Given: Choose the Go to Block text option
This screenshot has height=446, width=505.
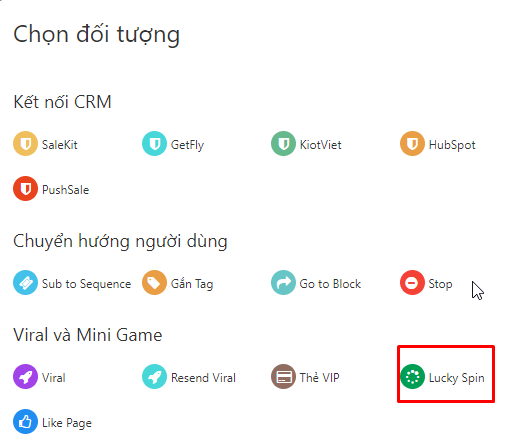Looking at the screenshot, I should pos(330,284).
